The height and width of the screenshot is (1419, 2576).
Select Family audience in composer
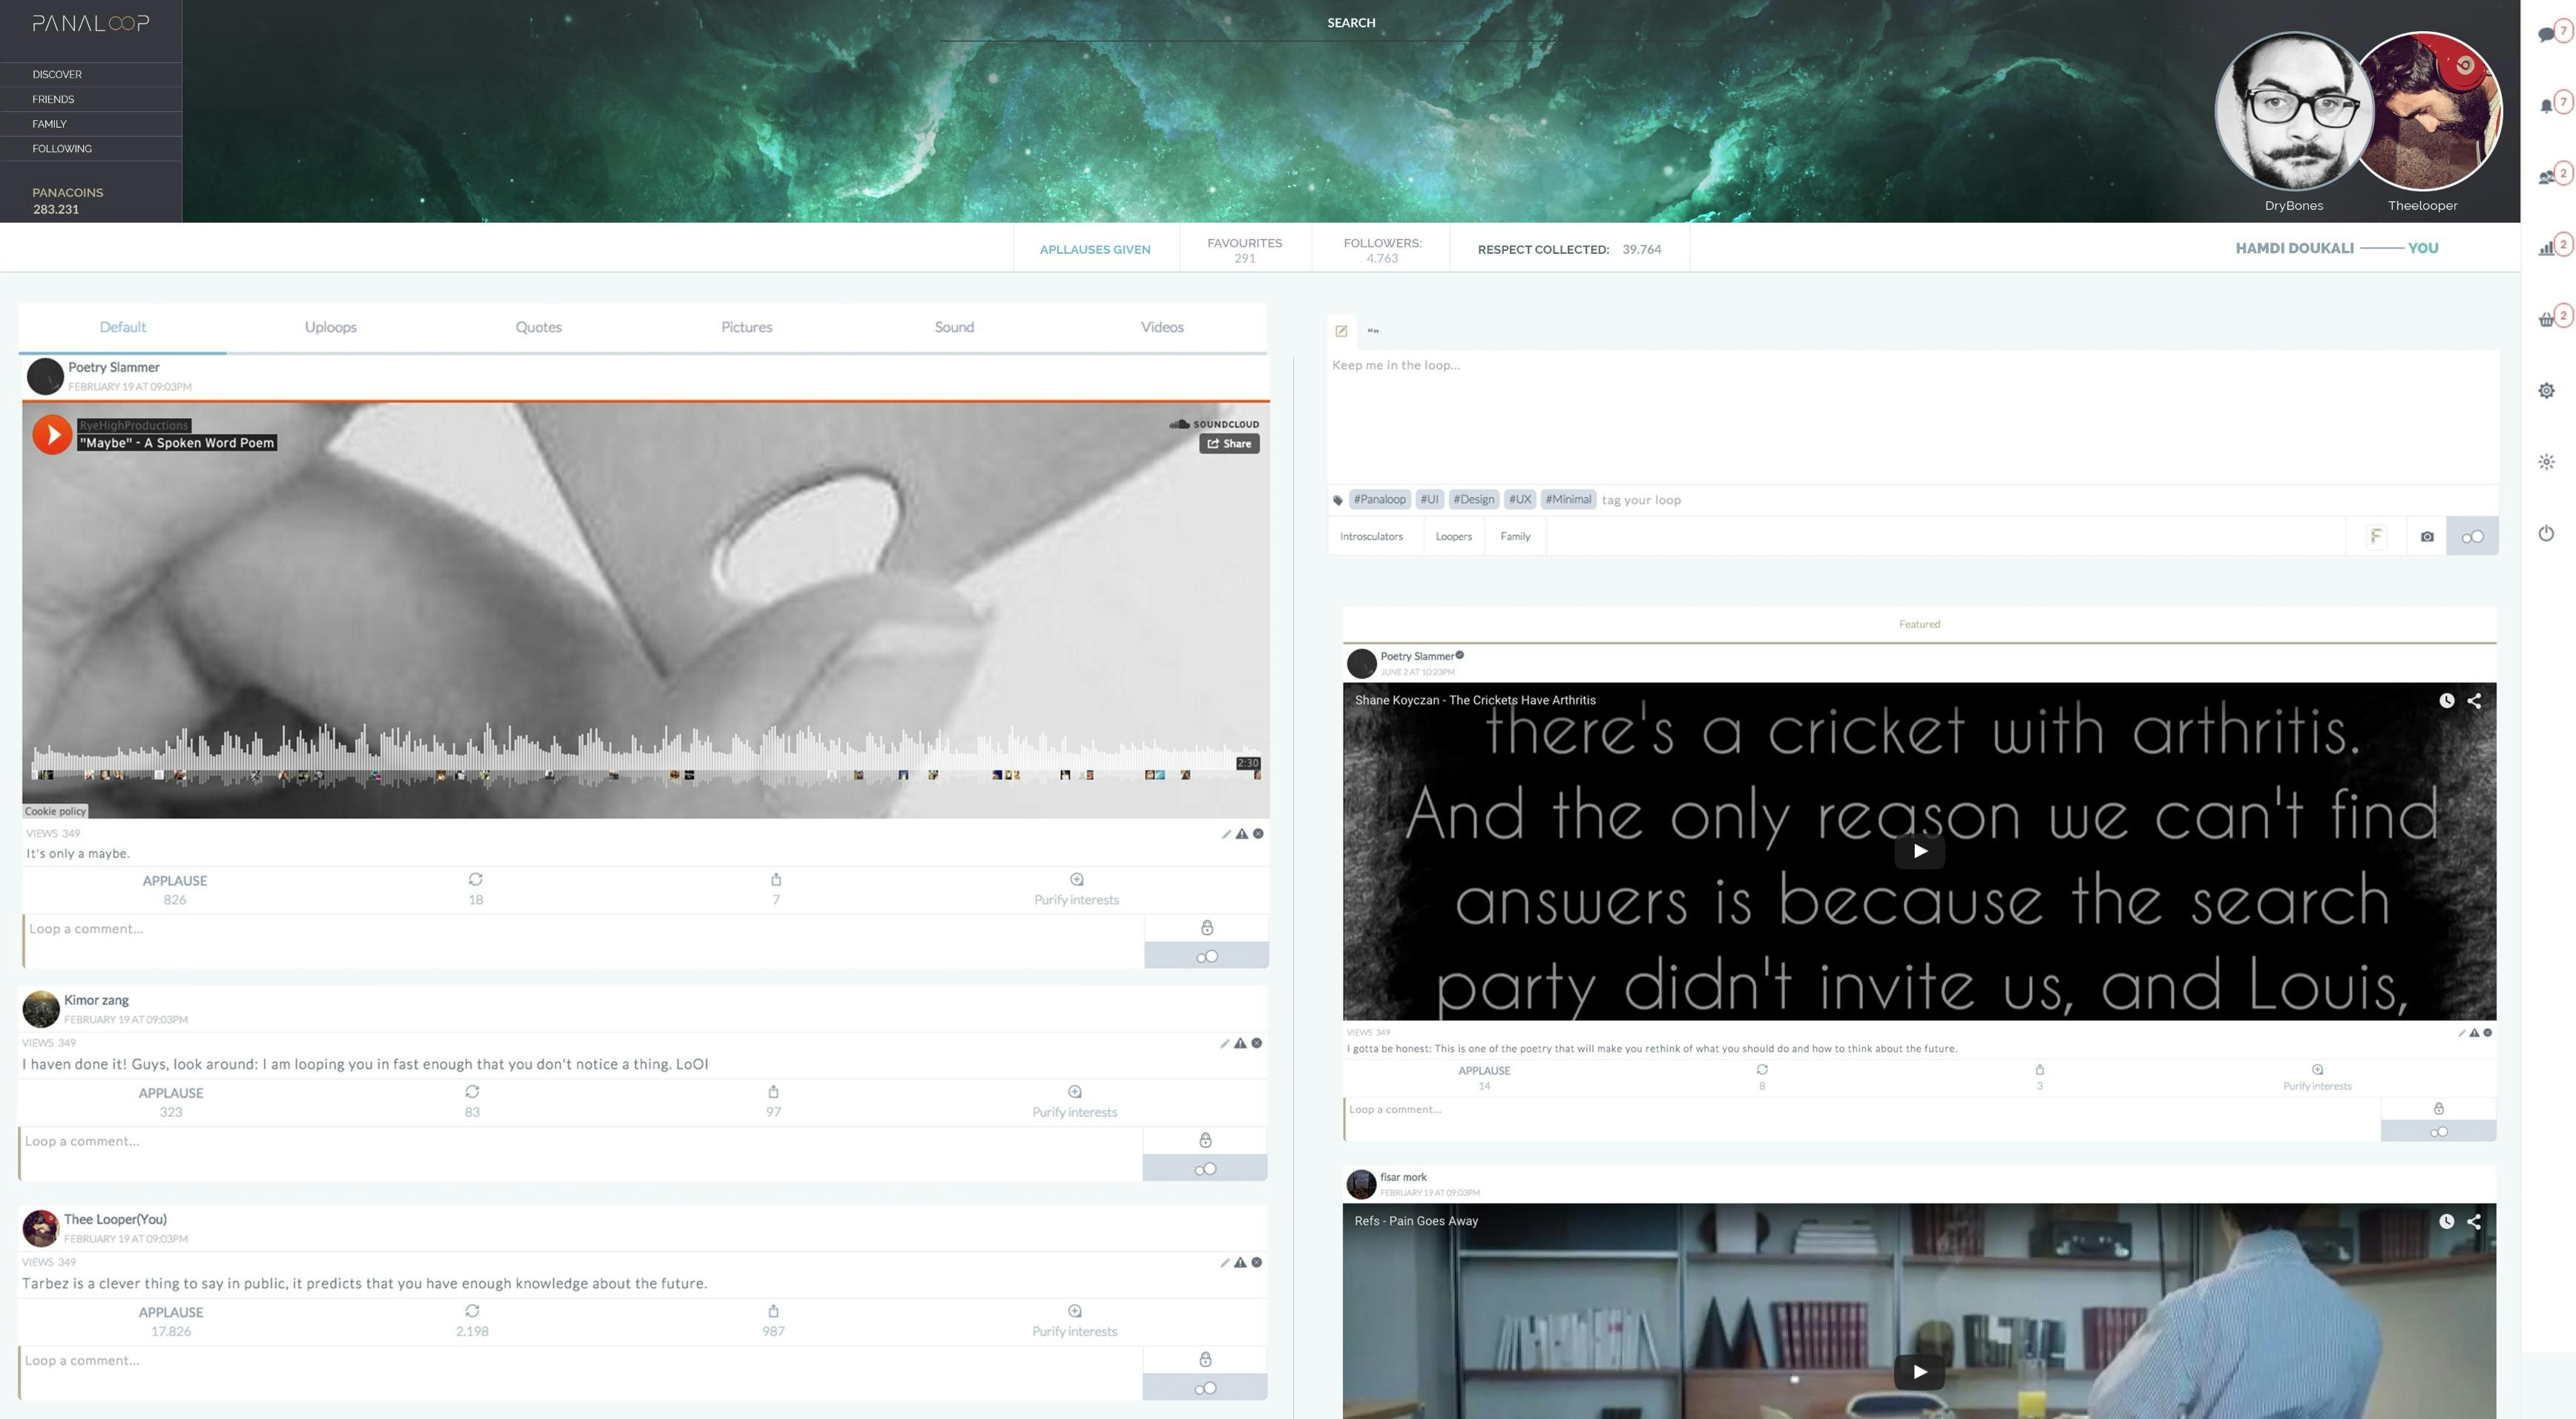[x=1515, y=537]
